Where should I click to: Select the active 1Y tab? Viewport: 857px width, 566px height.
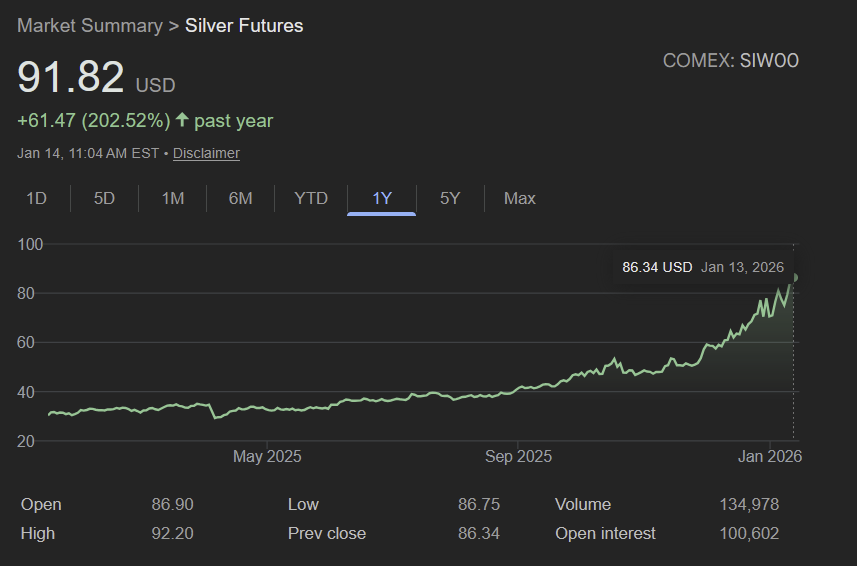(382, 198)
